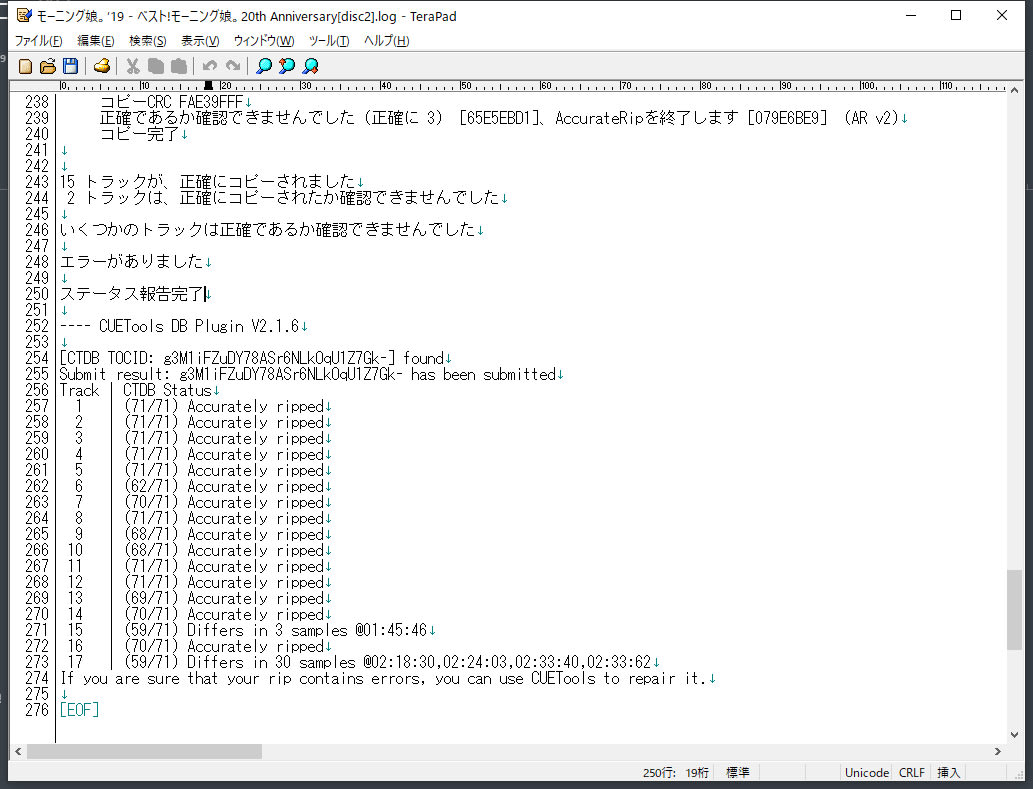Viewport: 1033px width, 789px height.
Task: Click the 'コピー完了' line
Action: pyautogui.click(x=144, y=134)
